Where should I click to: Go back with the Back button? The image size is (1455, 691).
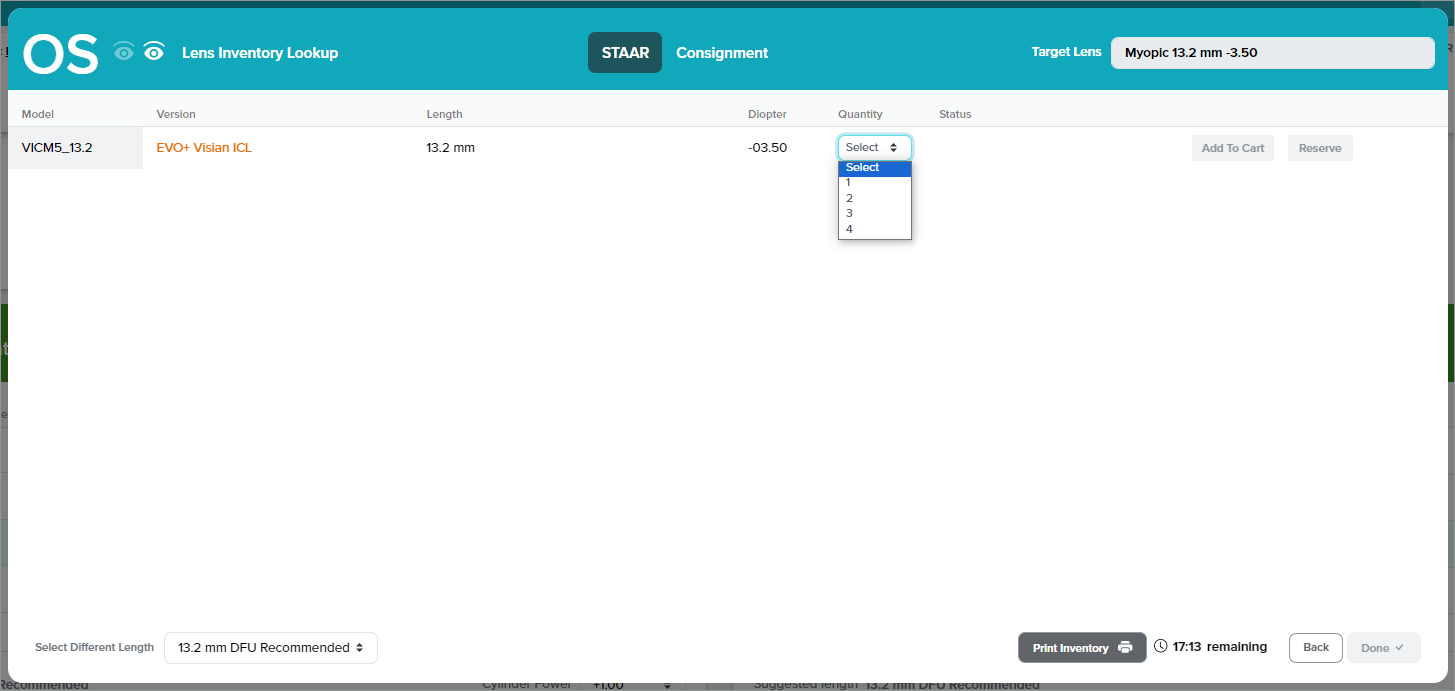tap(1315, 647)
